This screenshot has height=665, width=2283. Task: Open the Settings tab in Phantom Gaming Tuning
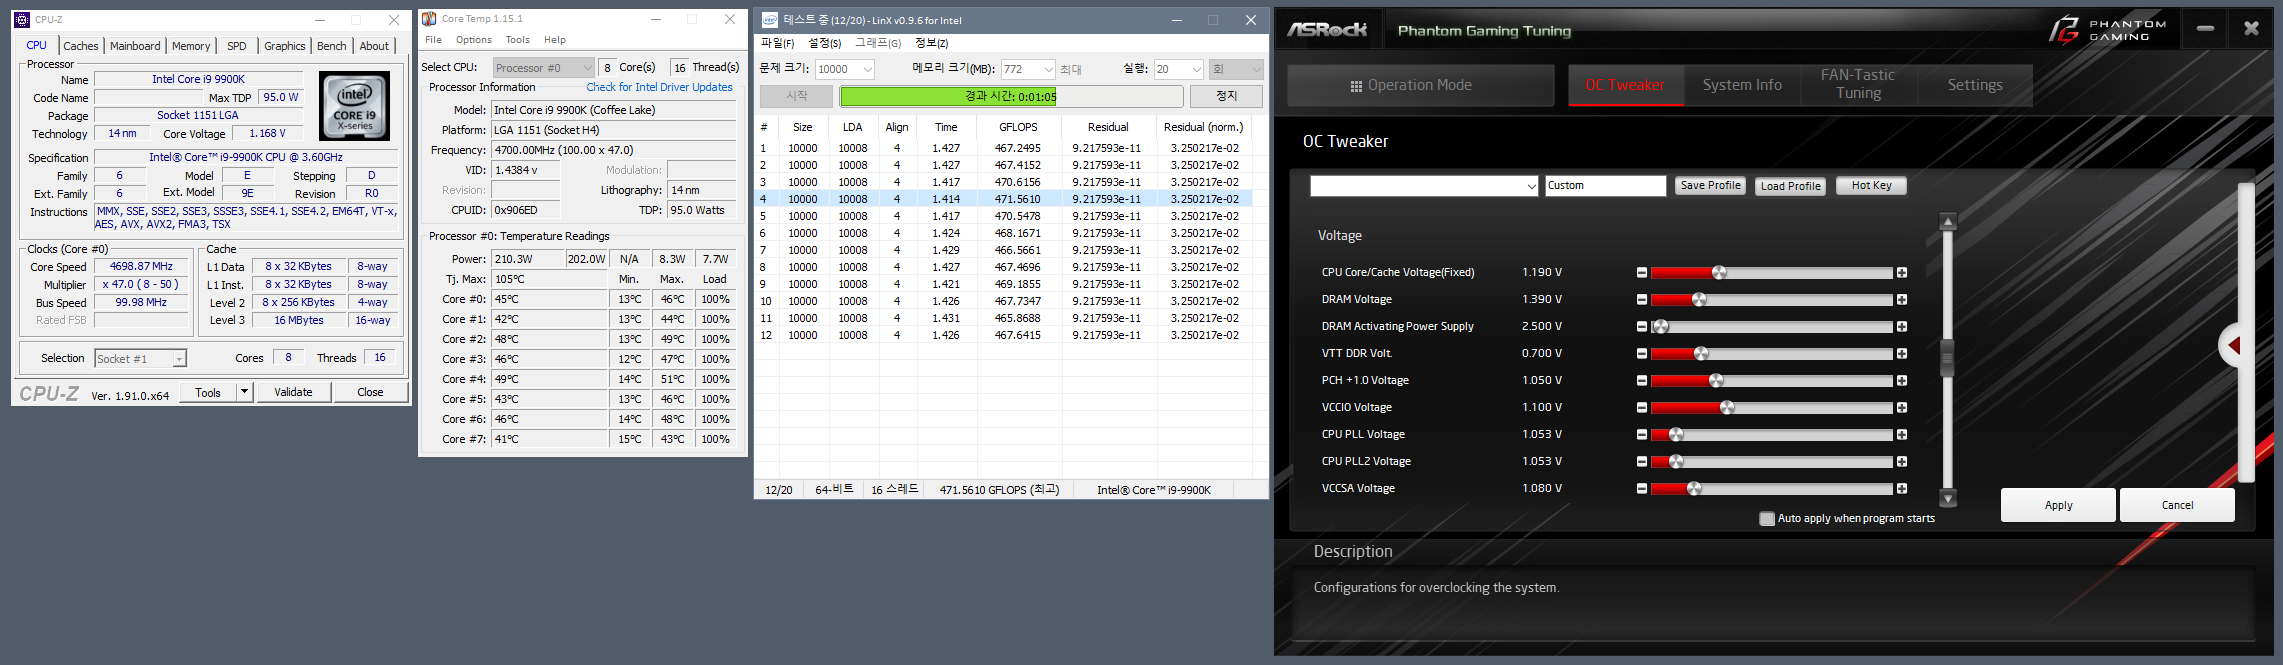pyautogui.click(x=1975, y=85)
